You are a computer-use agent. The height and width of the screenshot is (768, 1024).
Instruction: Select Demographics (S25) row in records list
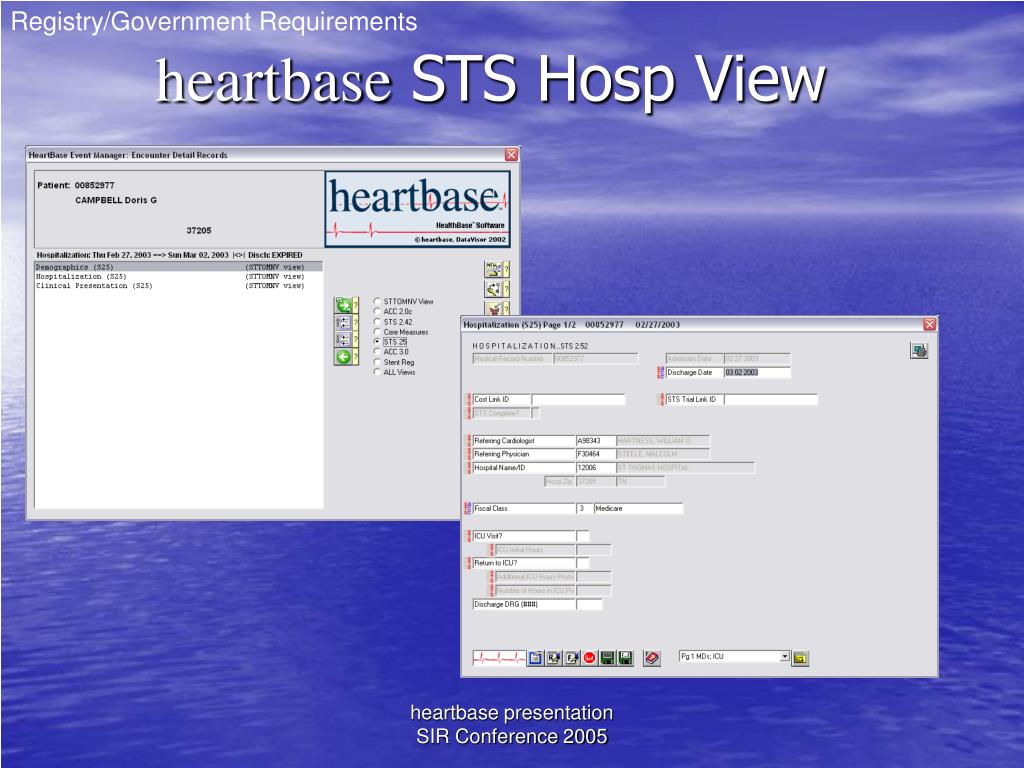[178, 267]
